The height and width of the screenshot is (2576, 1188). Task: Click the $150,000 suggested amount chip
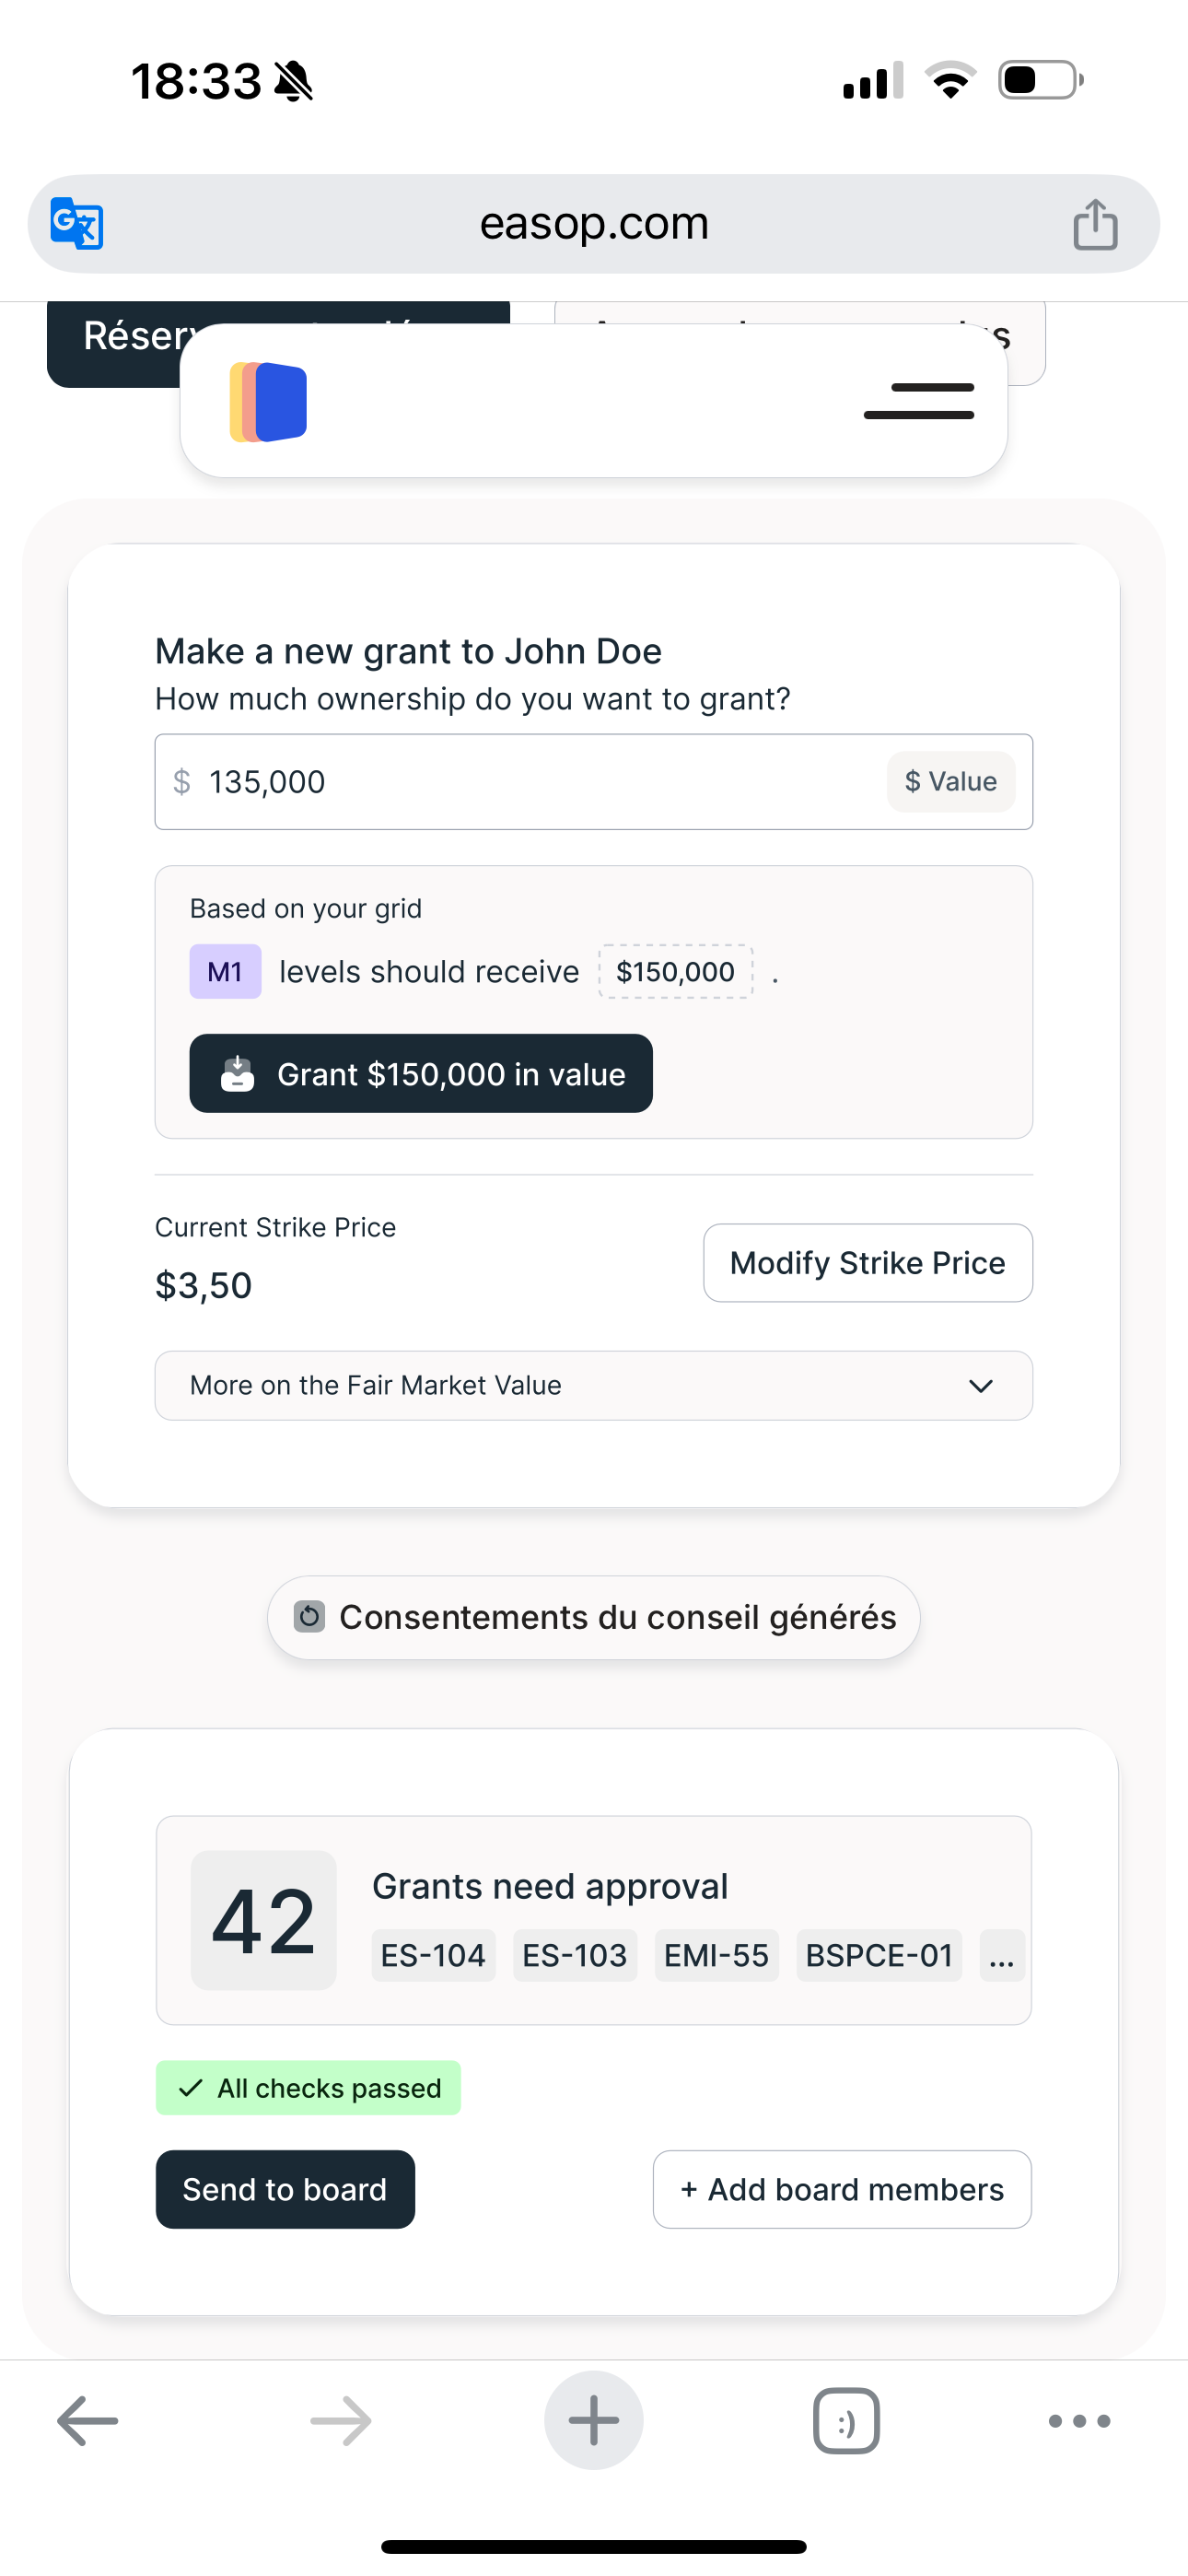coord(675,972)
